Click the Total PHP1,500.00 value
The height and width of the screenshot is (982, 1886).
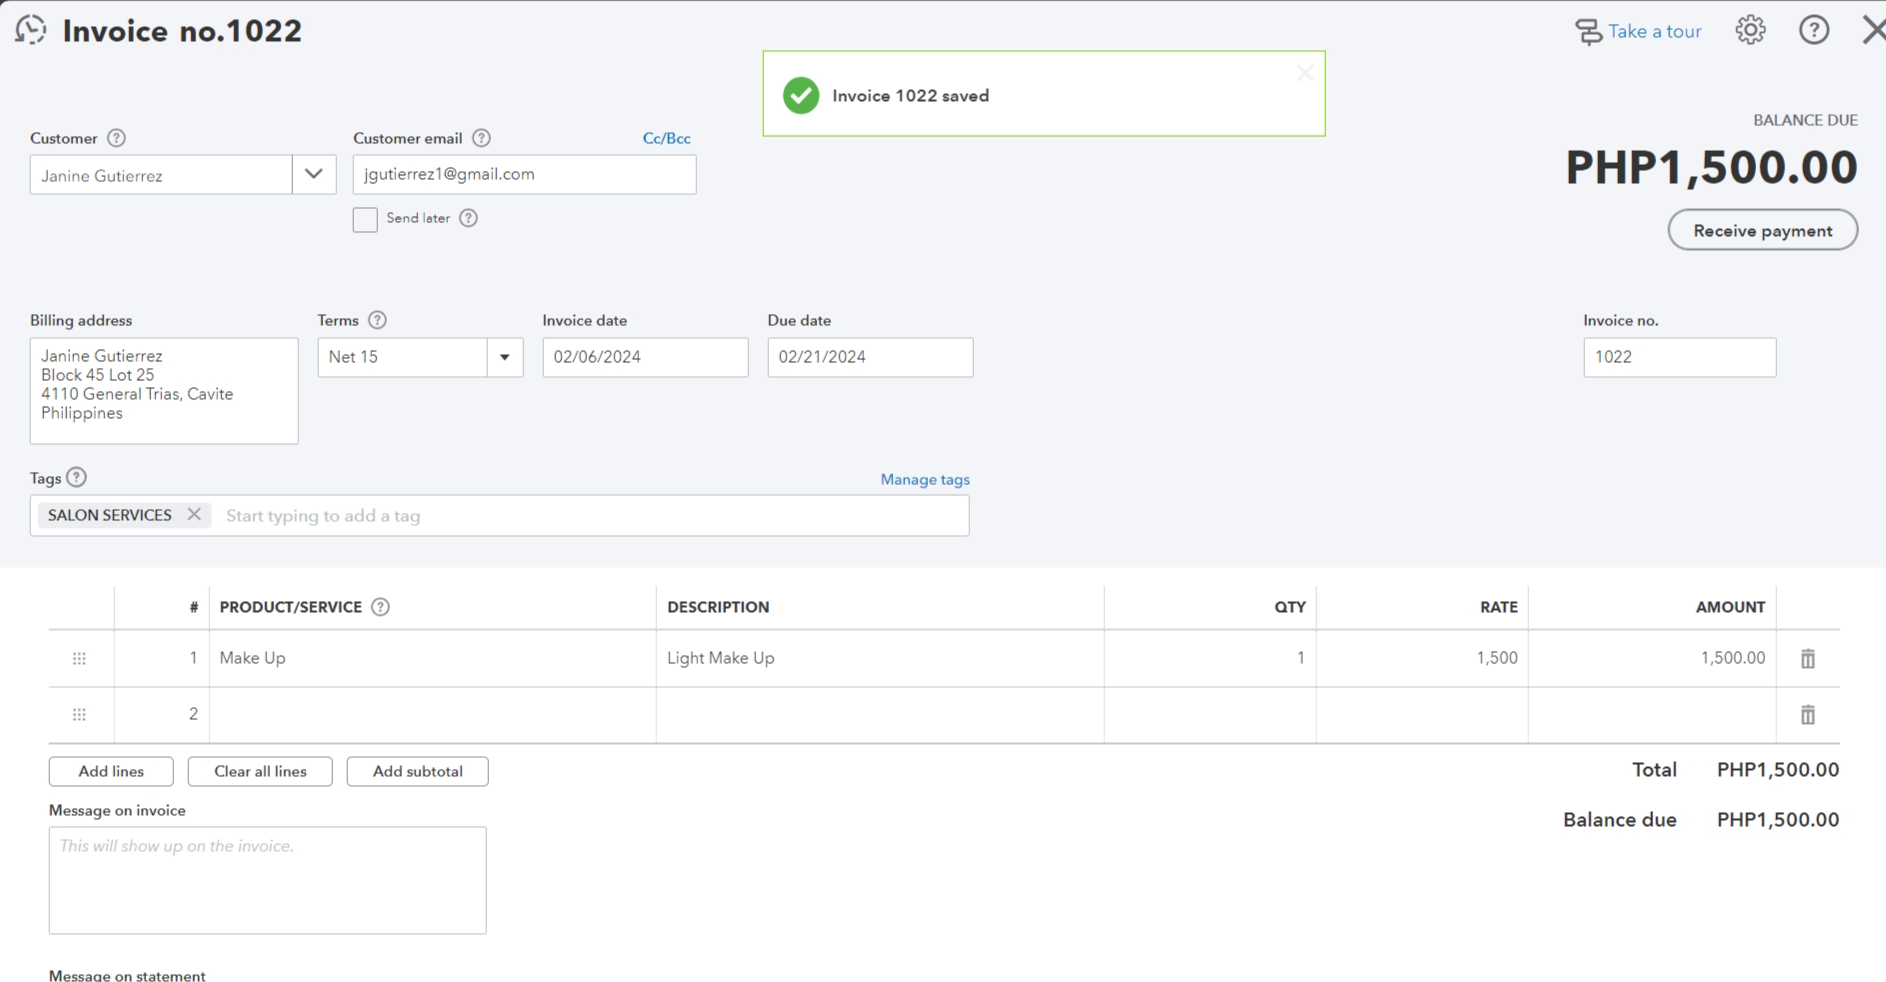1777,770
